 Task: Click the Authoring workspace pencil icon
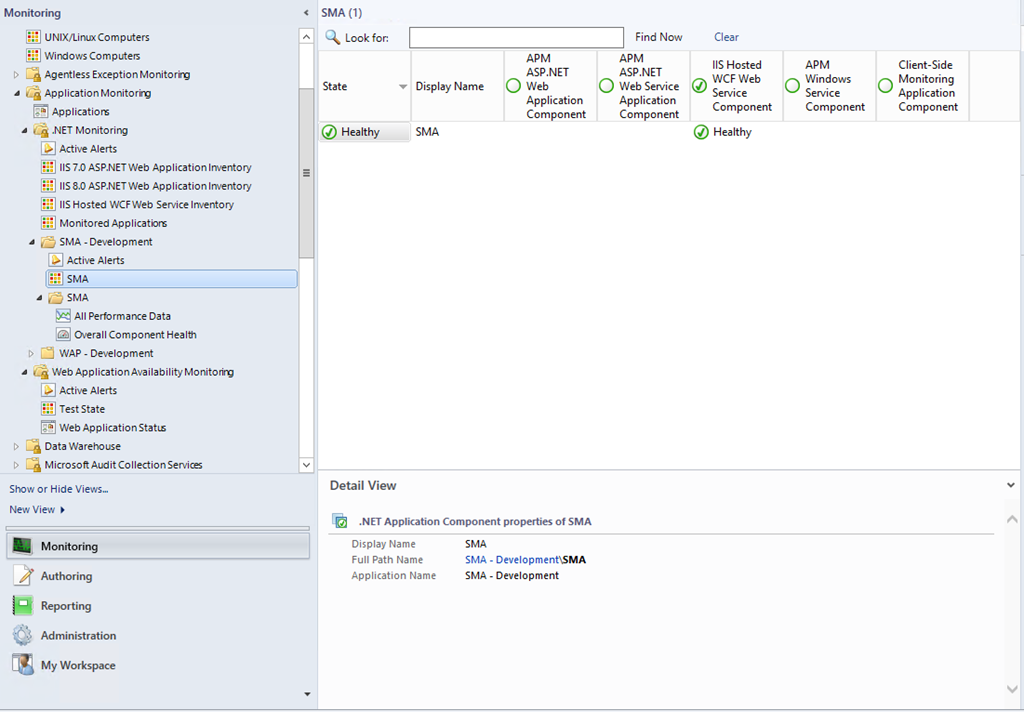pos(22,576)
